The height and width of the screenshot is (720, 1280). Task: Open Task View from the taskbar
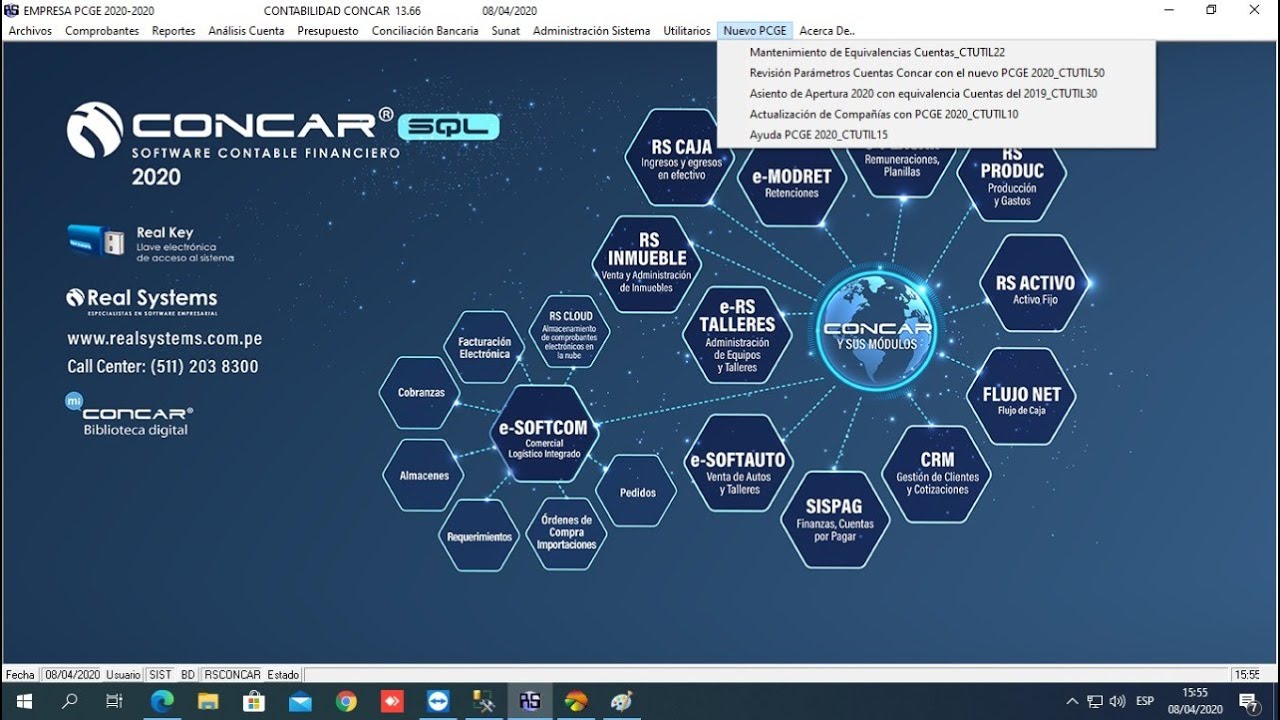pos(115,701)
